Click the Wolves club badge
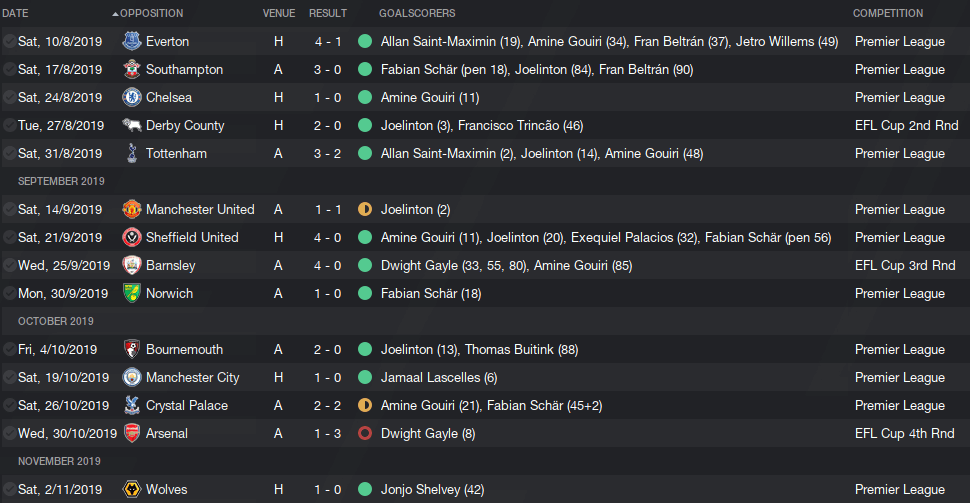 click(x=131, y=489)
